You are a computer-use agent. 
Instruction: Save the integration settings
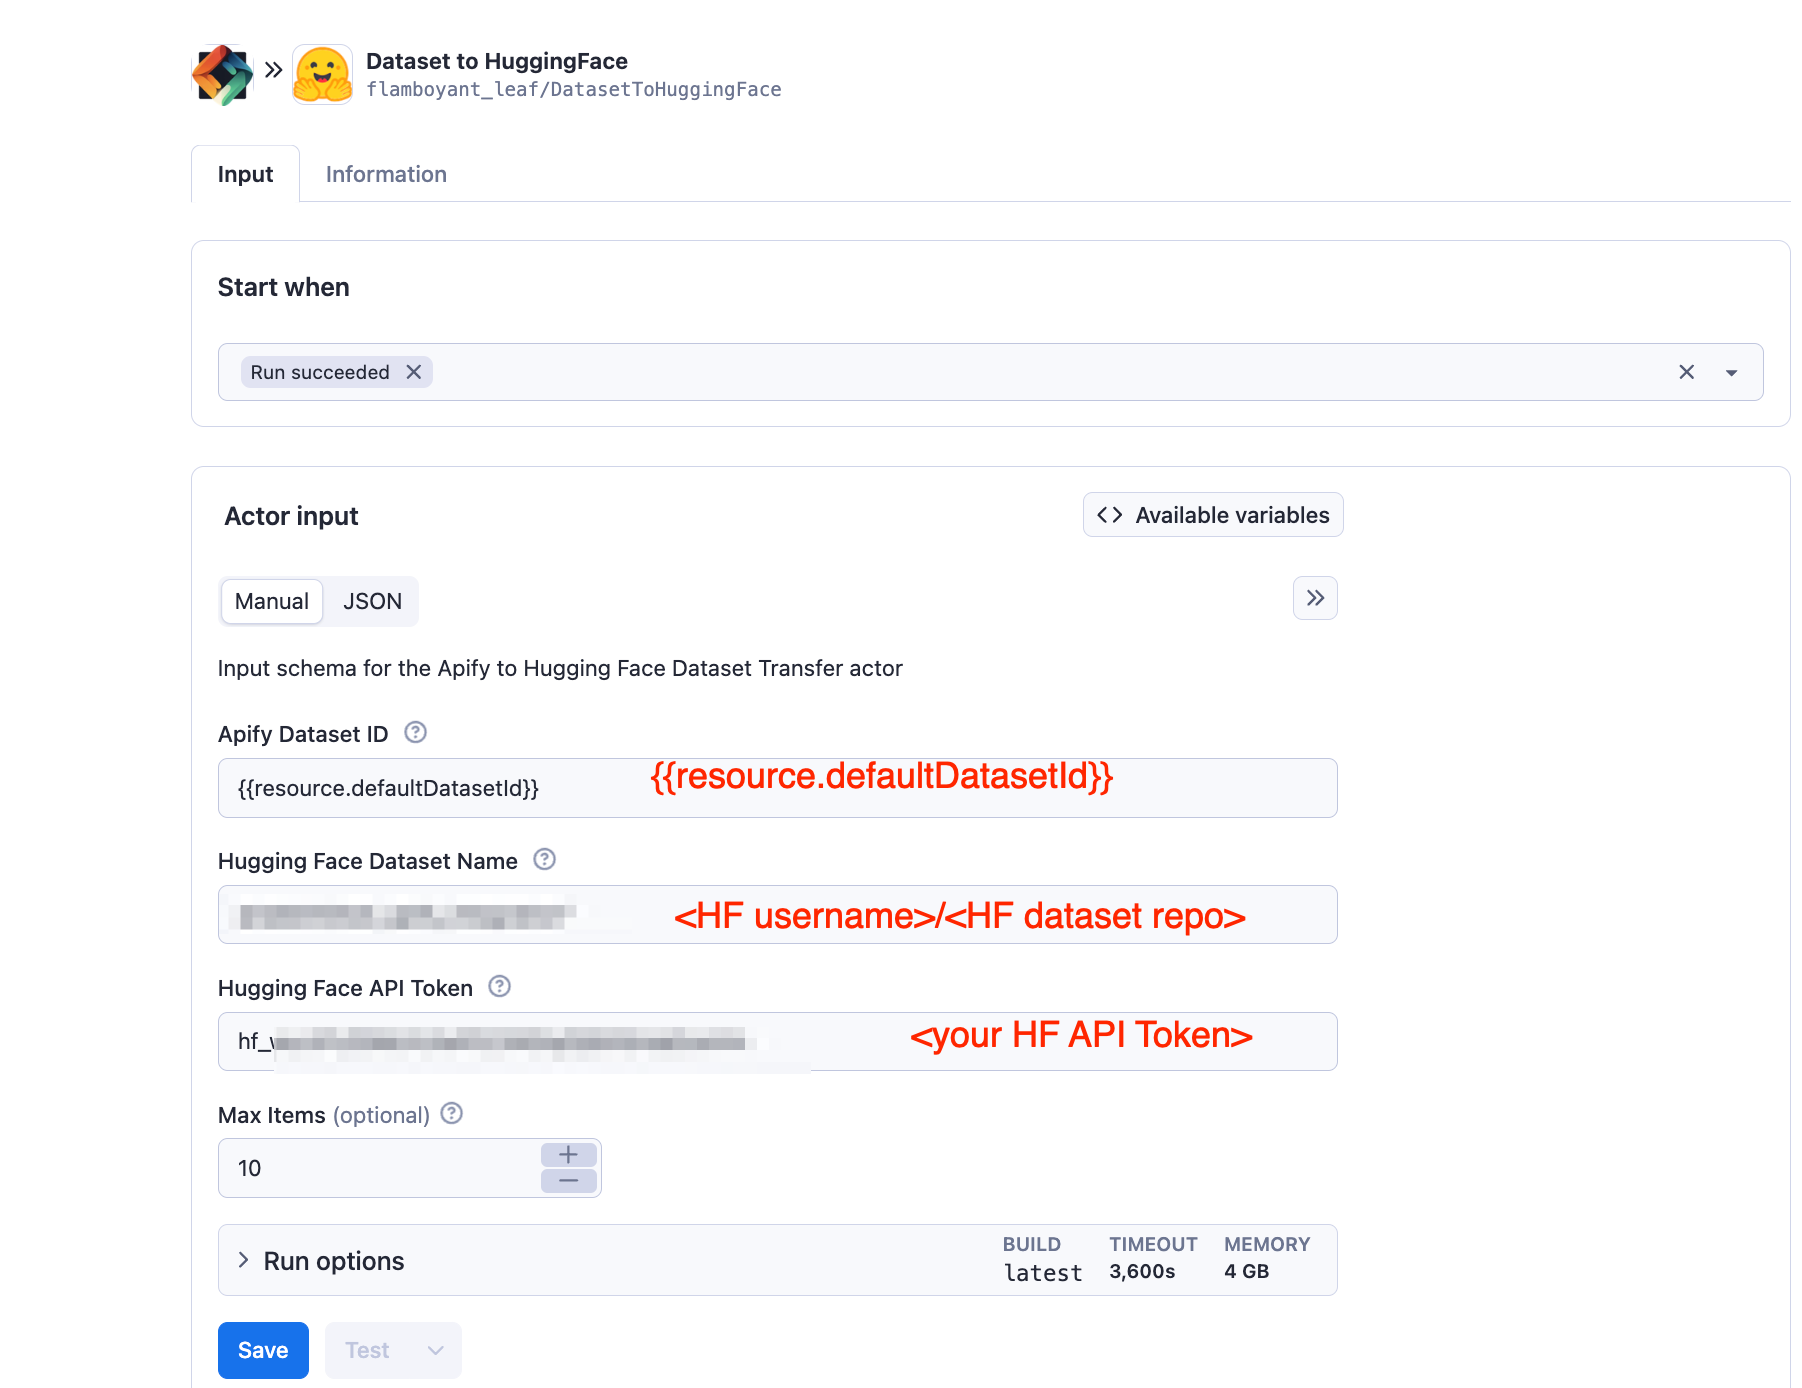point(263,1350)
